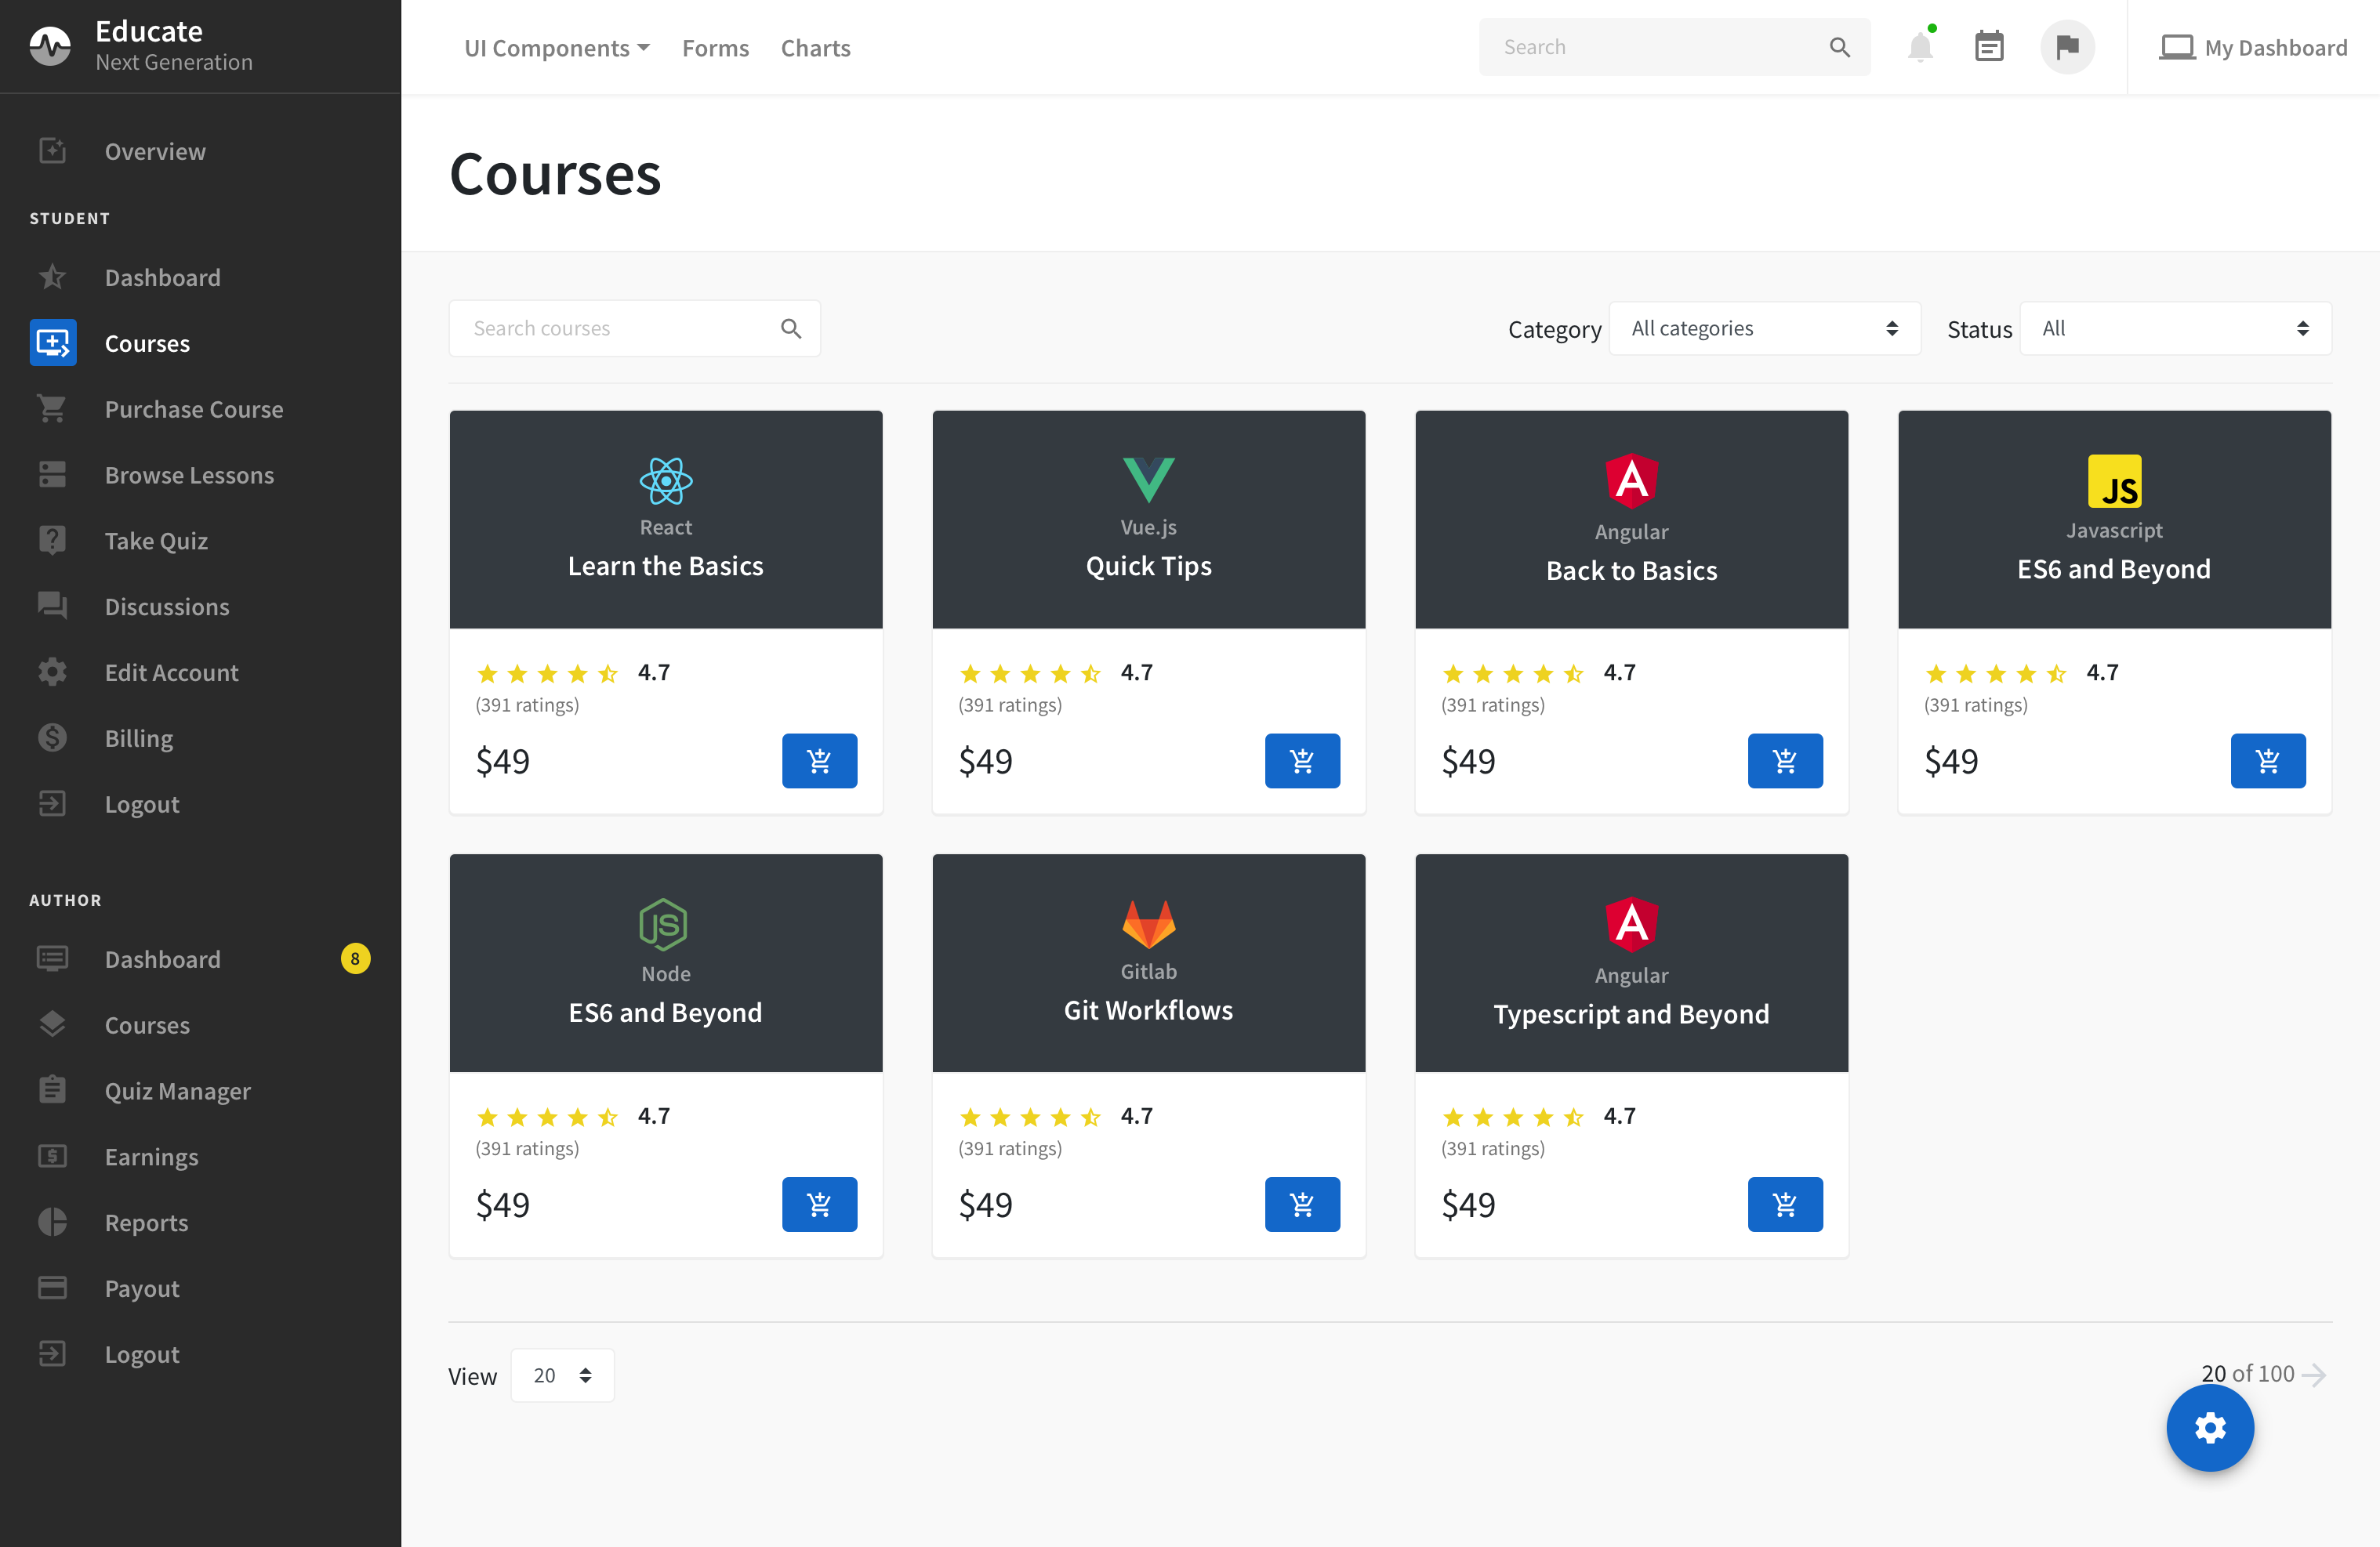The width and height of the screenshot is (2380, 1547).
Task: Click the next page arrow beside 20 of 100
Action: click(2314, 1374)
